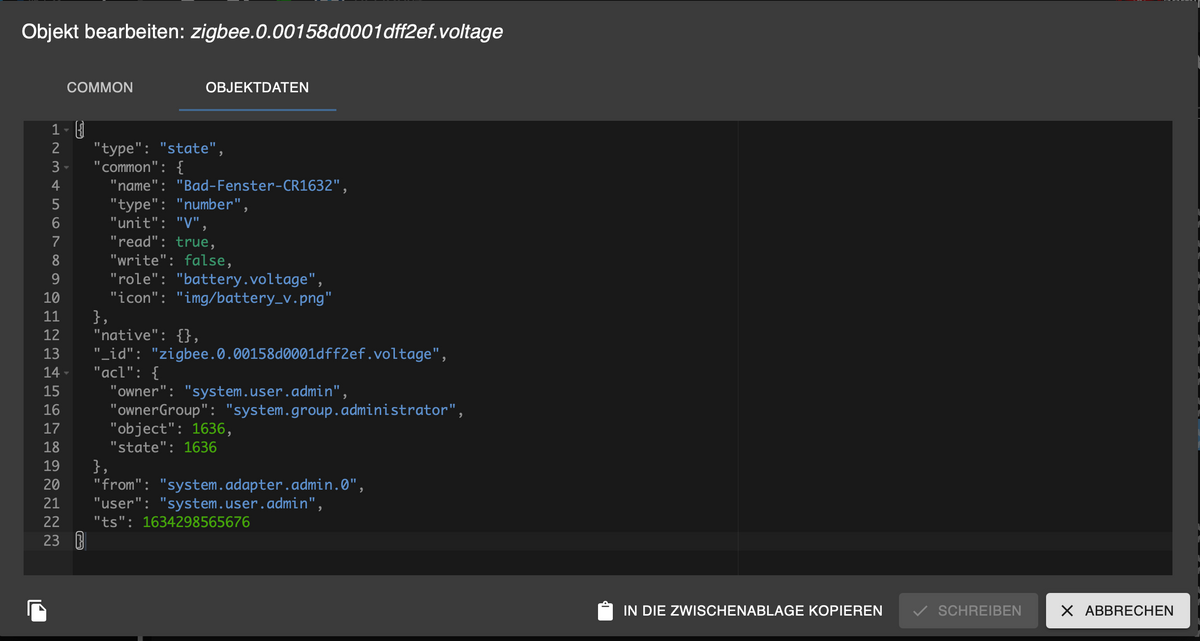The width and height of the screenshot is (1200, 641).
Task: Click the true value of "read"
Action: tap(192, 242)
